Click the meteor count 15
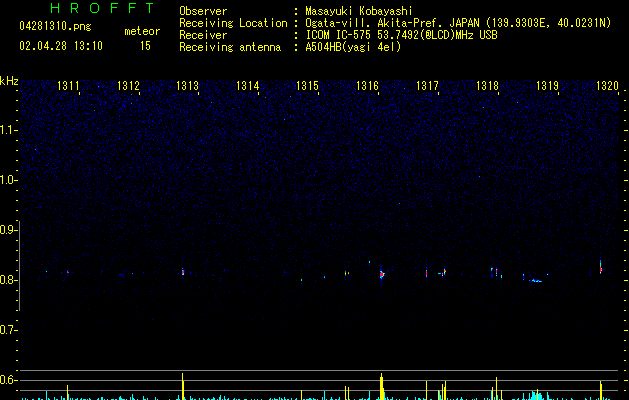 point(145,46)
